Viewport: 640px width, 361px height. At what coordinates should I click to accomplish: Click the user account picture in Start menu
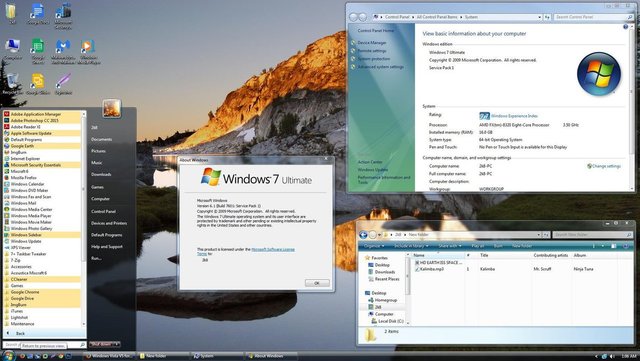pyautogui.click(x=111, y=108)
